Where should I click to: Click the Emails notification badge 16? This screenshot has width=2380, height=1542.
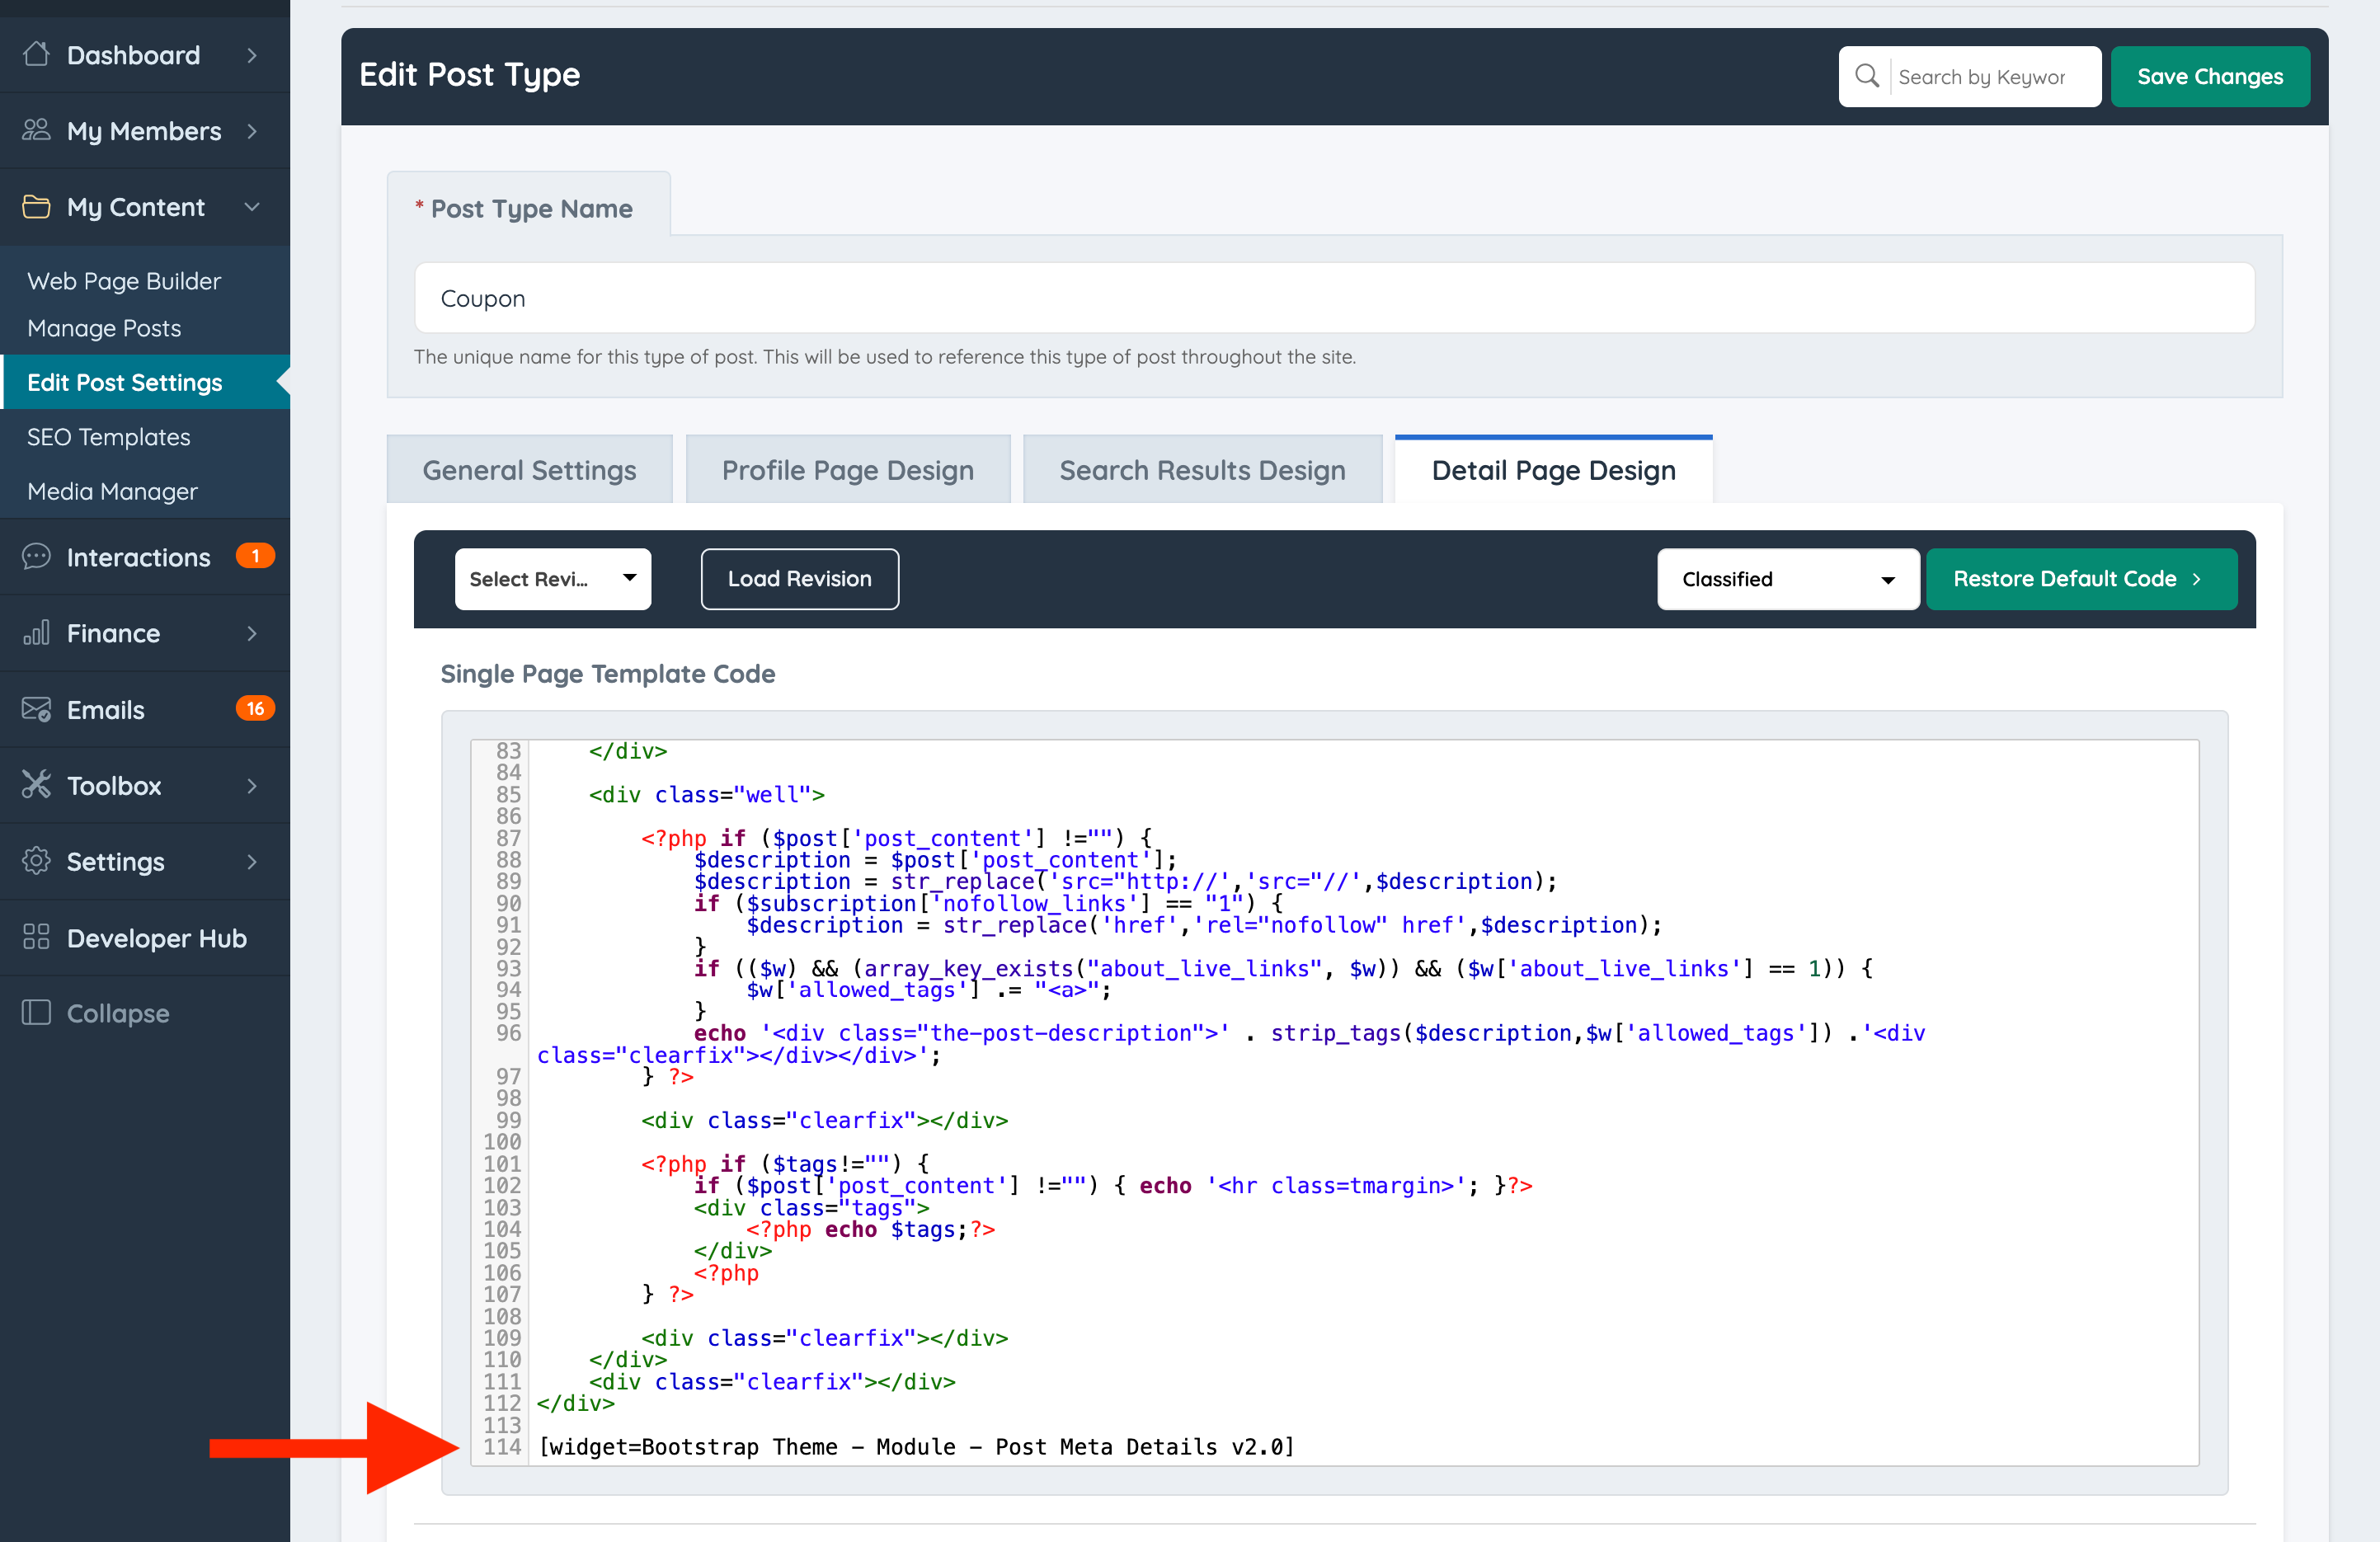(255, 709)
